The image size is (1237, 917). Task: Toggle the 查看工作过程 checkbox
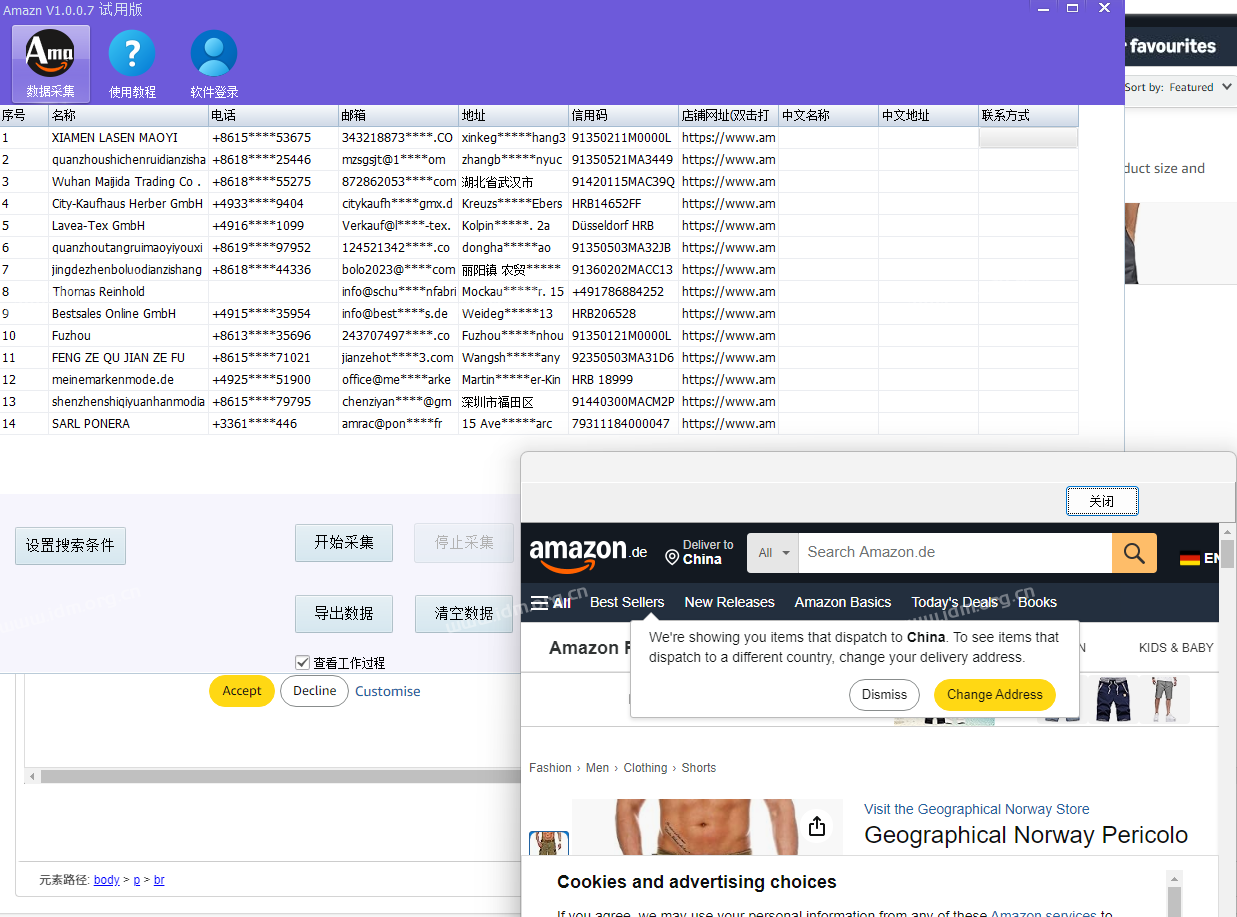point(302,662)
